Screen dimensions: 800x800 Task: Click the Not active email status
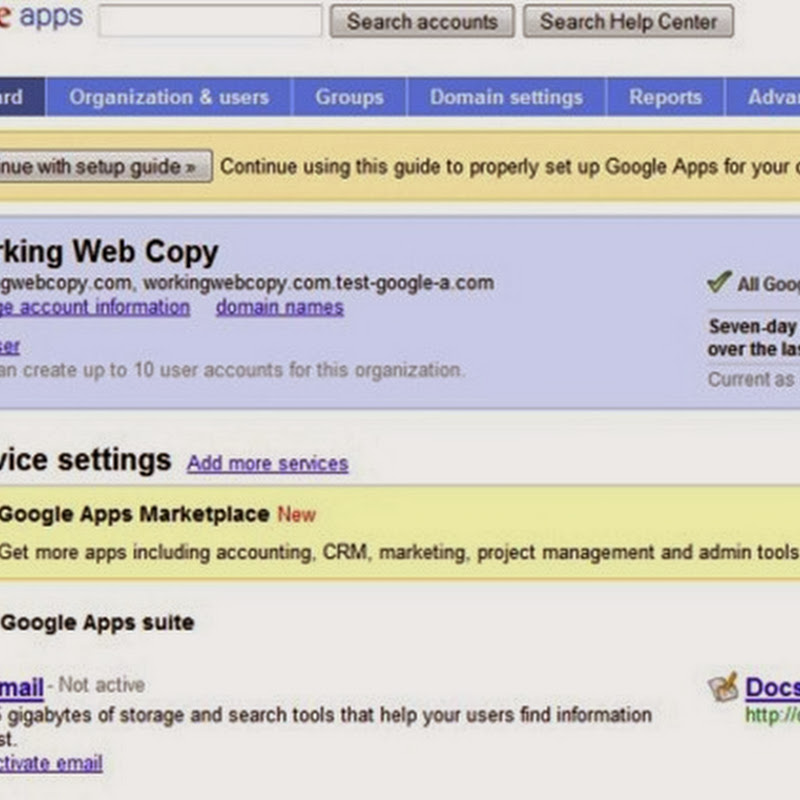[x=102, y=685]
